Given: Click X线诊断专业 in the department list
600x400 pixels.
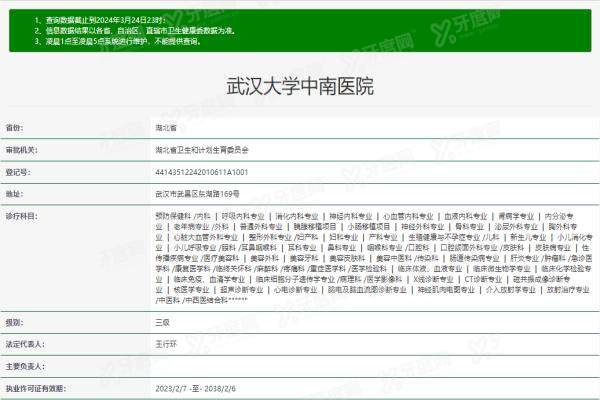Looking at the screenshot, I should coord(433,279).
